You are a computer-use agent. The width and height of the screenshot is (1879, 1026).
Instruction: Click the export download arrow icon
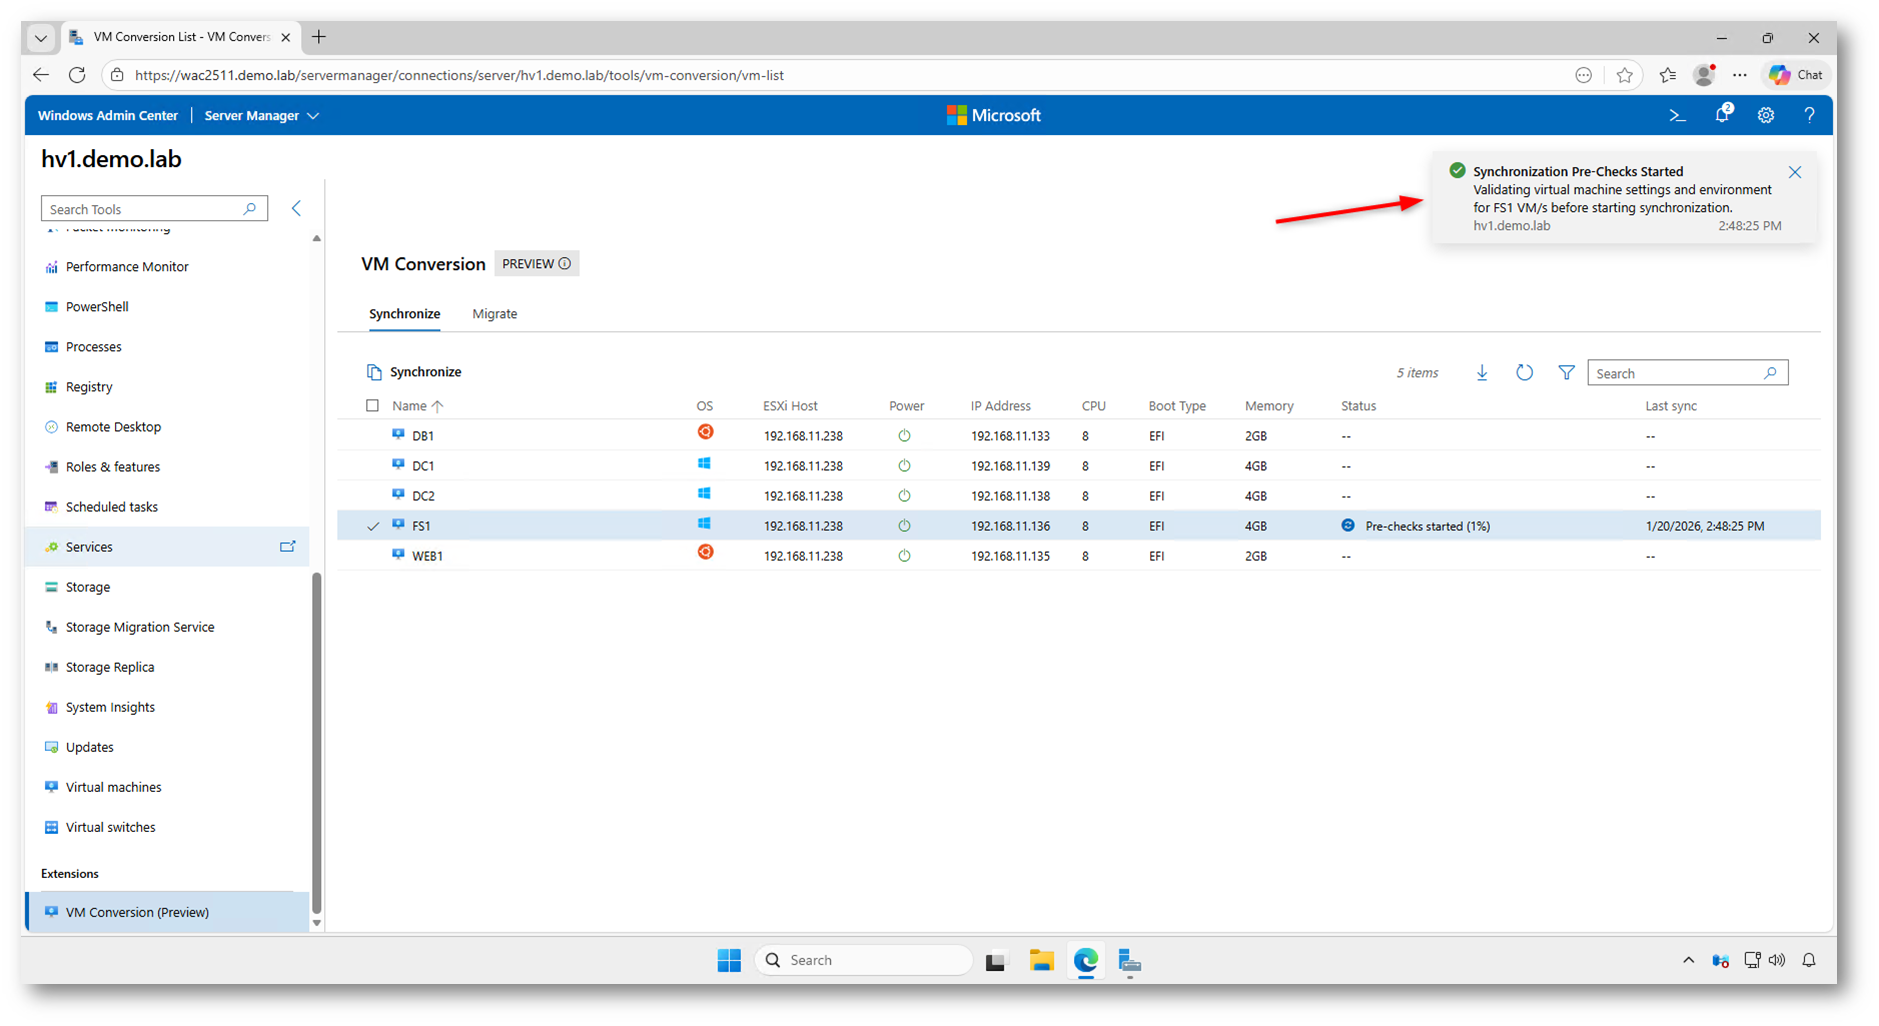[1482, 373]
